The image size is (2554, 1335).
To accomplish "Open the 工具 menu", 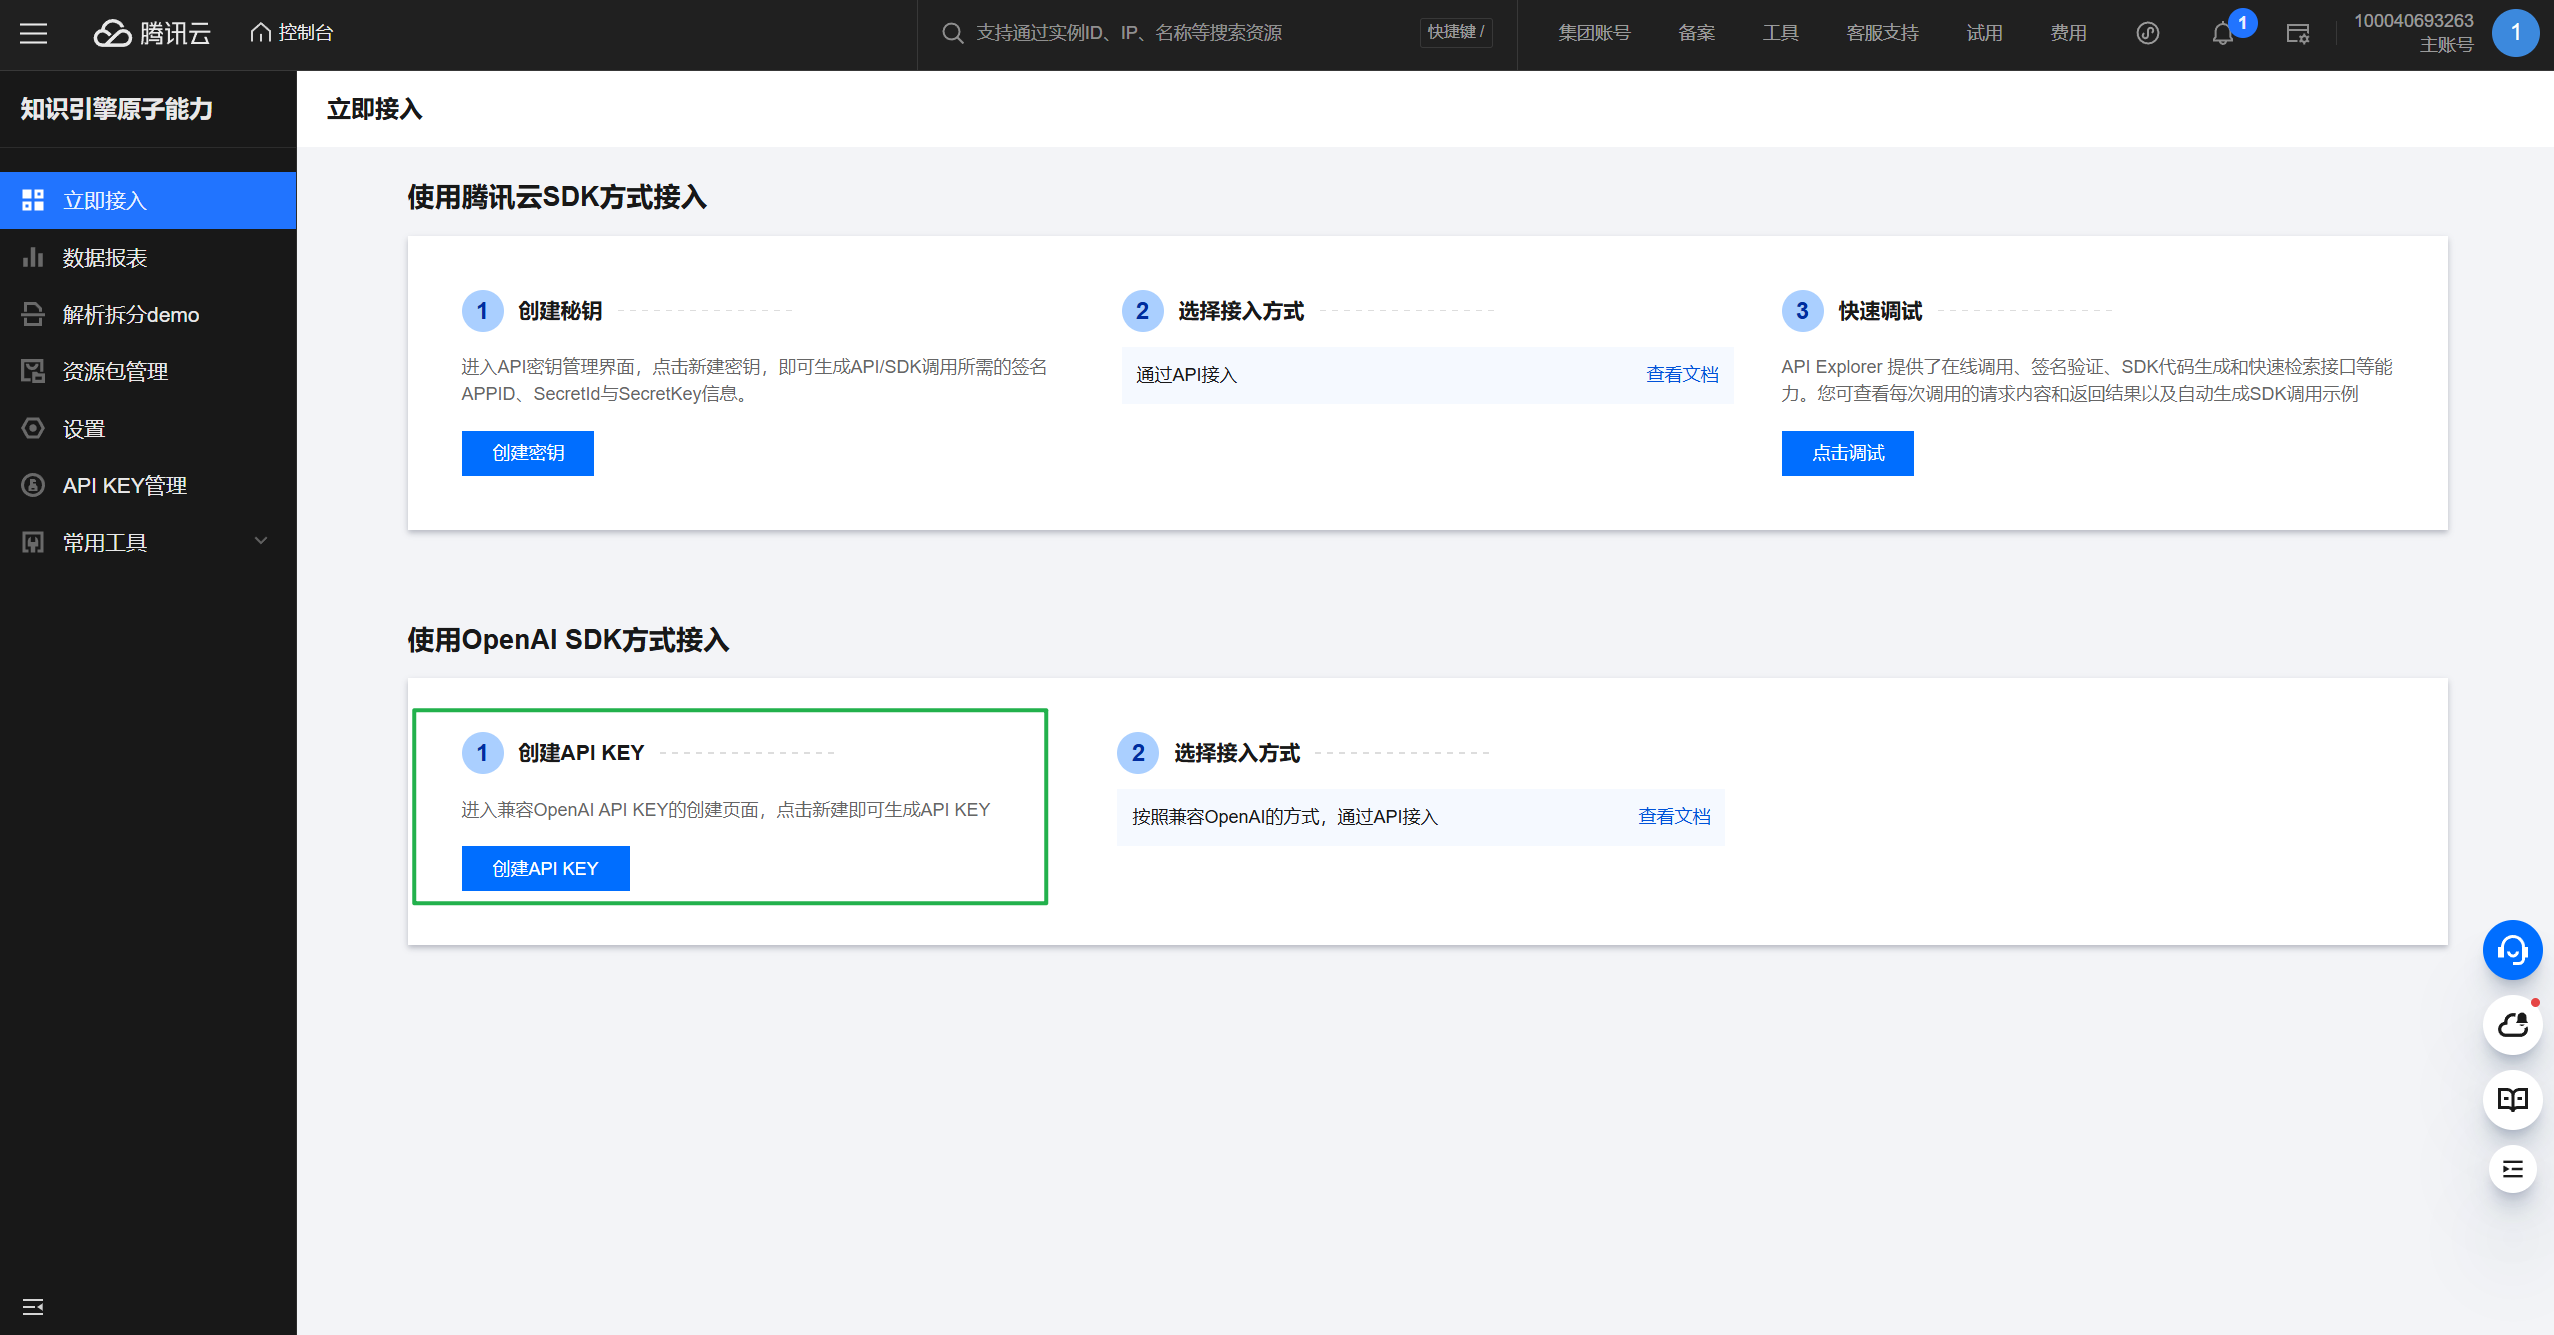I will [1780, 33].
